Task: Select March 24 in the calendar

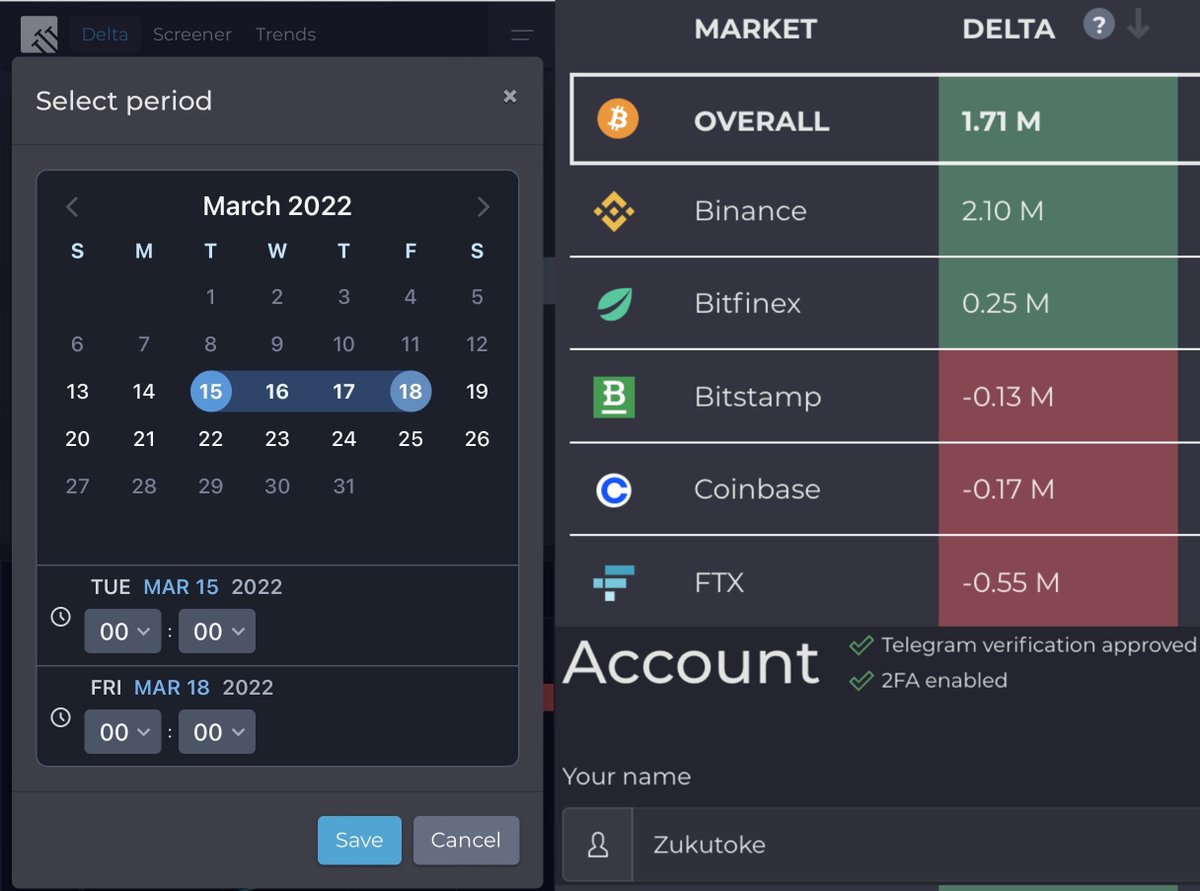Action: (x=344, y=438)
